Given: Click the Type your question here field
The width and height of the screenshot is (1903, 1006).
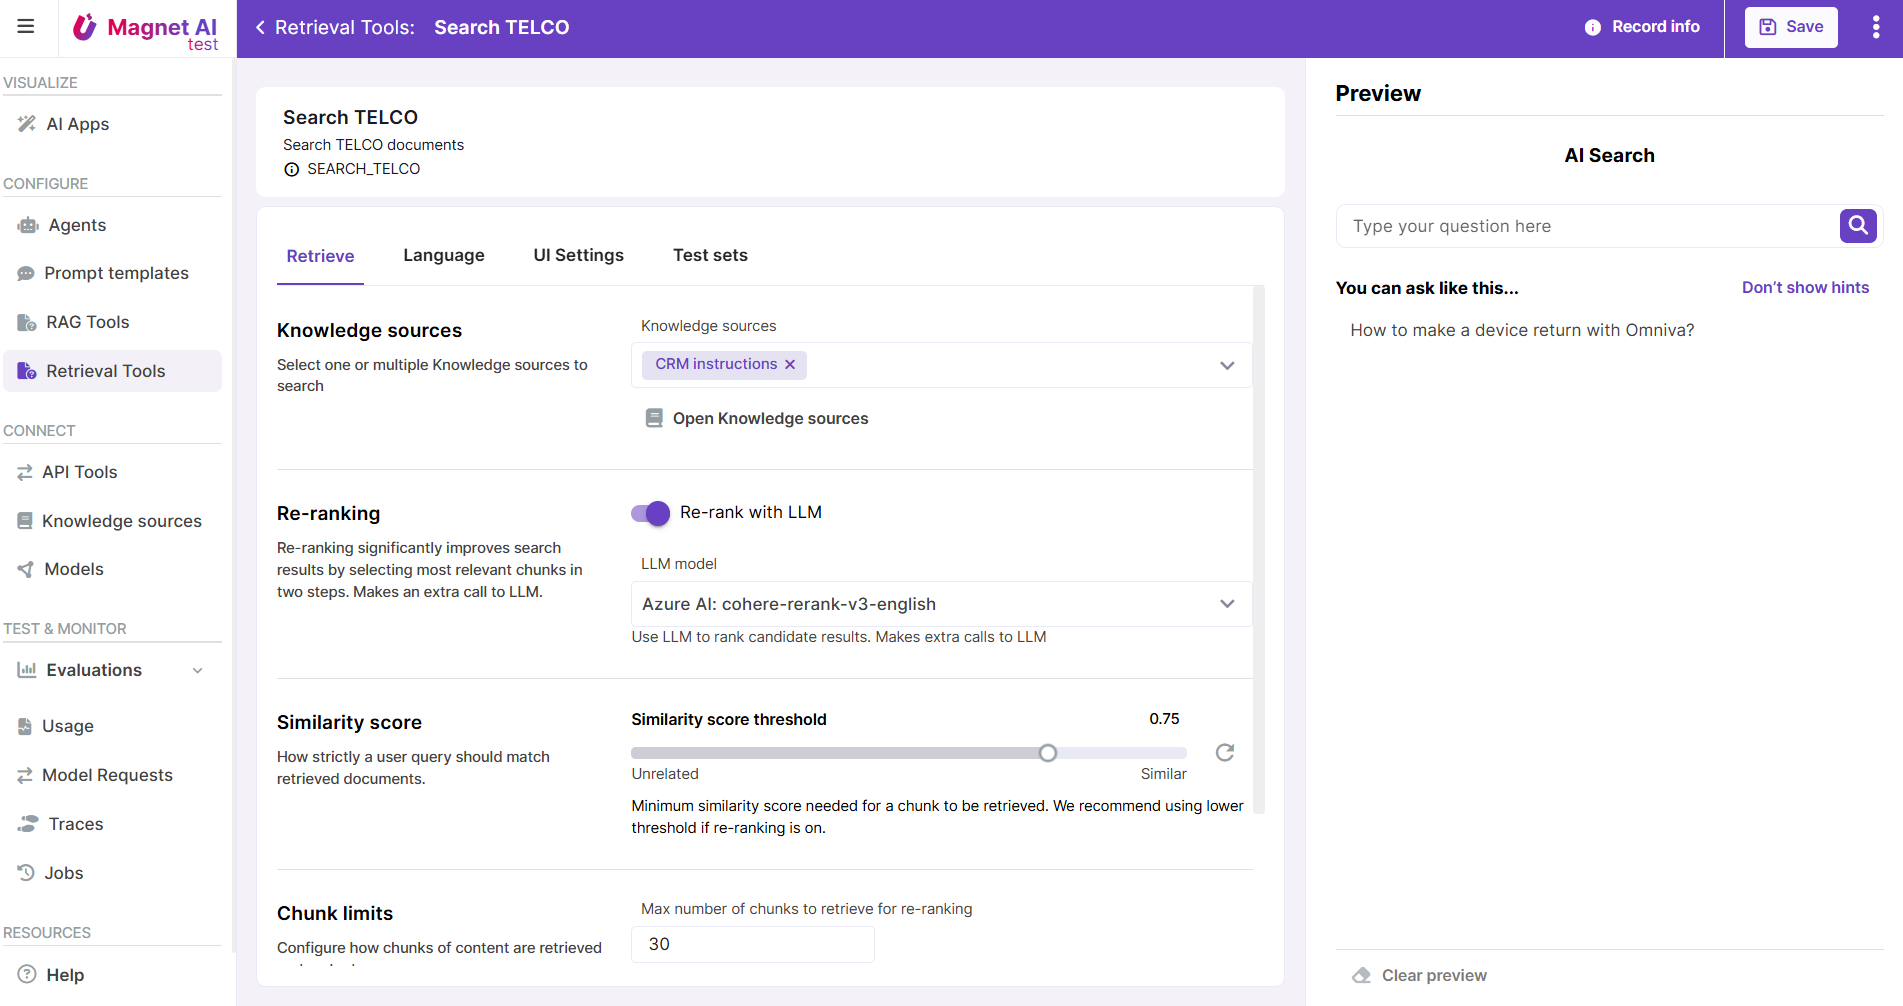Looking at the screenshot, I should pyautogui.click(x=1586, y=226).
